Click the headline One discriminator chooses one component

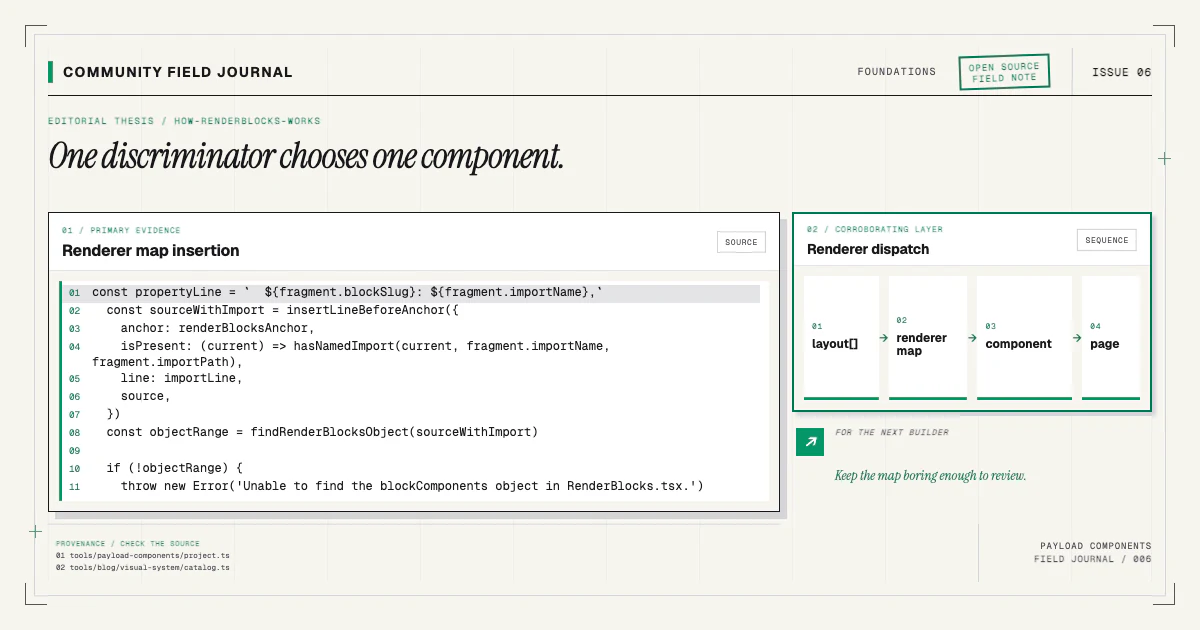tap(306, 156)
